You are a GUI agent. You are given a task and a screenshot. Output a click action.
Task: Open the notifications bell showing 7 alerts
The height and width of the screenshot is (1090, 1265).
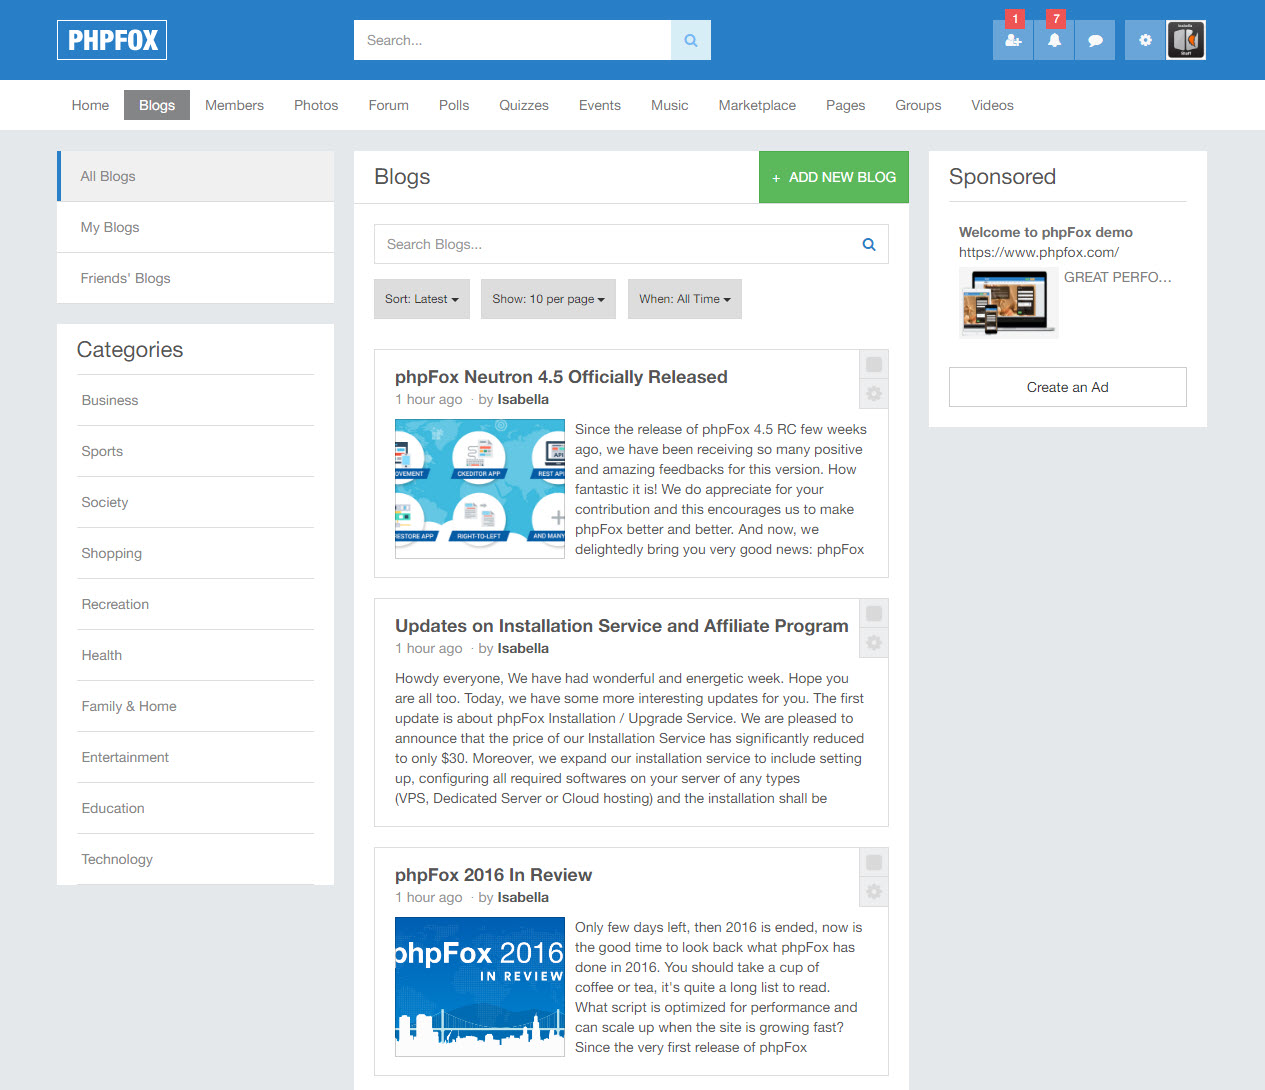1053,40
